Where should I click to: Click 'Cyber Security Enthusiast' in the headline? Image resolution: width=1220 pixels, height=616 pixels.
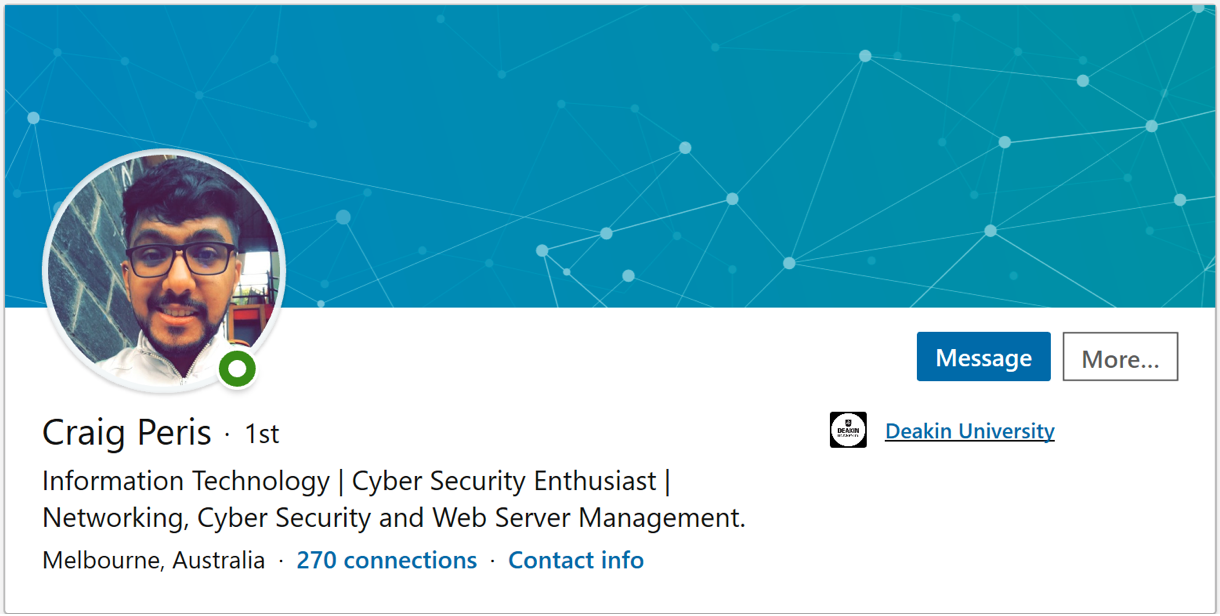tap(504, 481)
